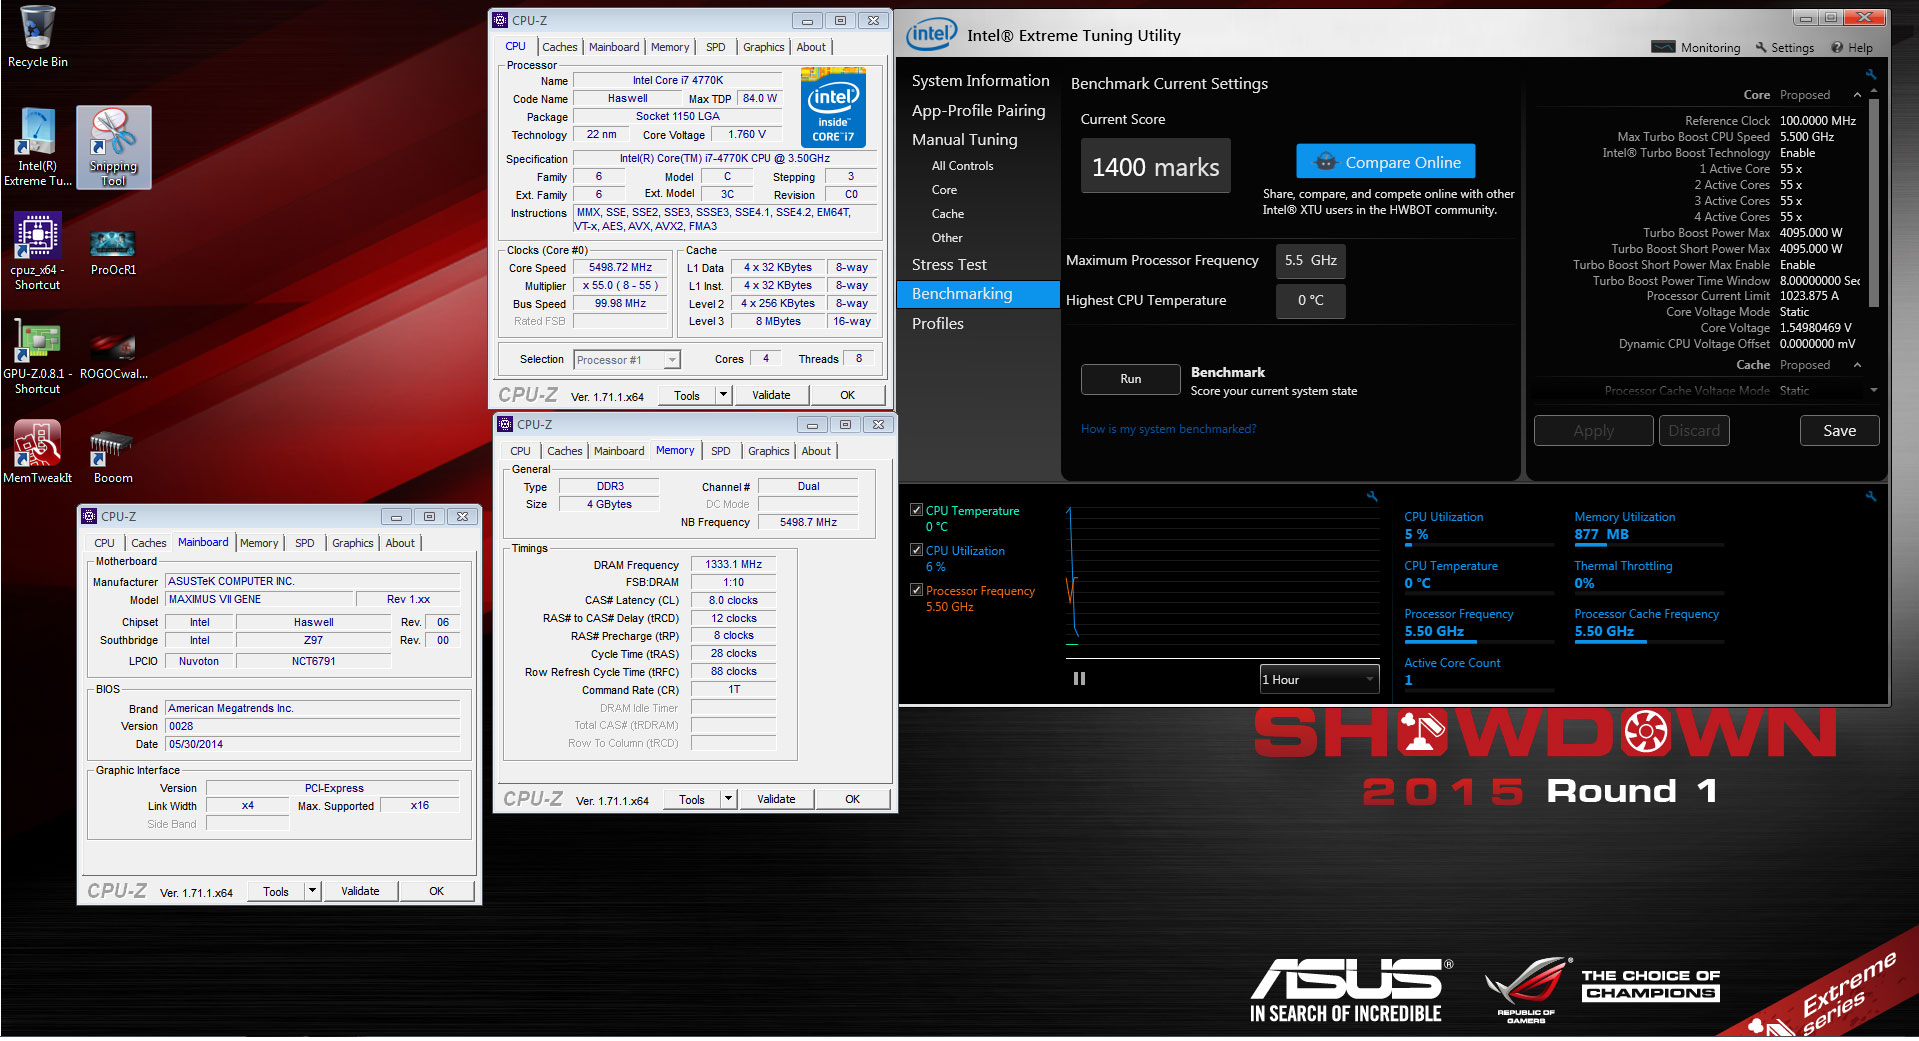Screen dimensions: 1919x1041
Task: Open Tools dropdown arrow in CPU window
Action: [723, 395]
